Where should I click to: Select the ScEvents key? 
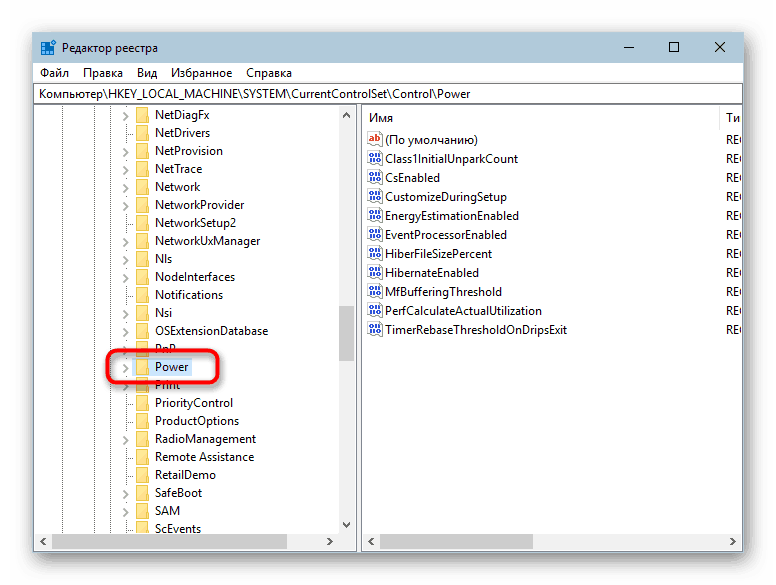tap(178, 529)
